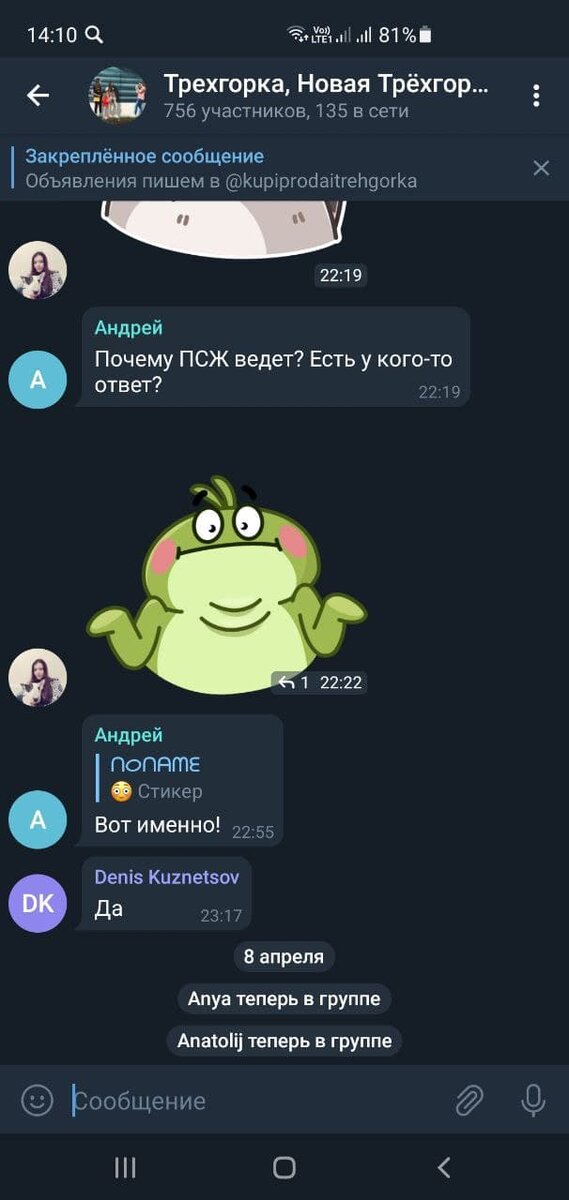Open Android recent apps navigation button
This screenshot has width=569, height=1200.
125,1167
